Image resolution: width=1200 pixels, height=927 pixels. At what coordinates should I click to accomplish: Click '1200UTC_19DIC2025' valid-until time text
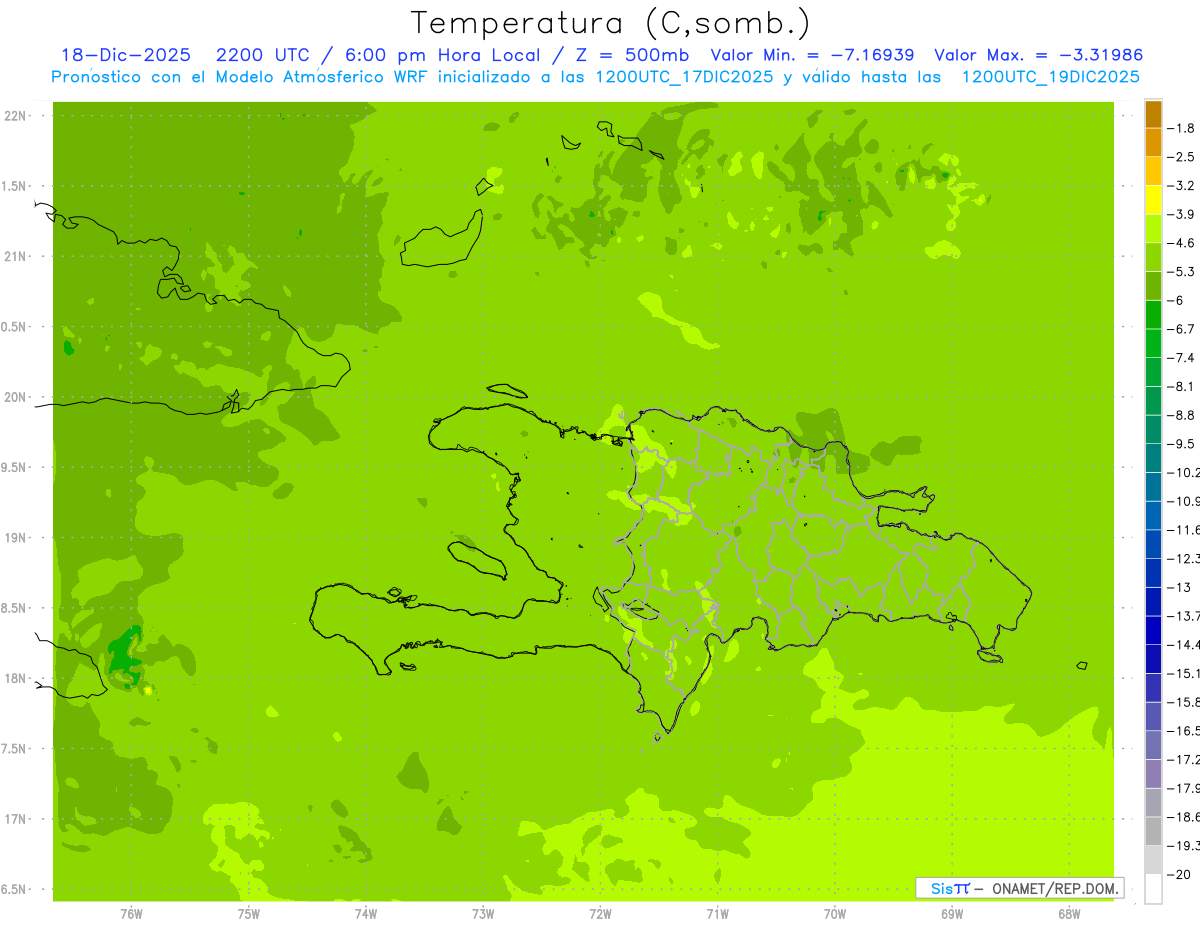1050,77
